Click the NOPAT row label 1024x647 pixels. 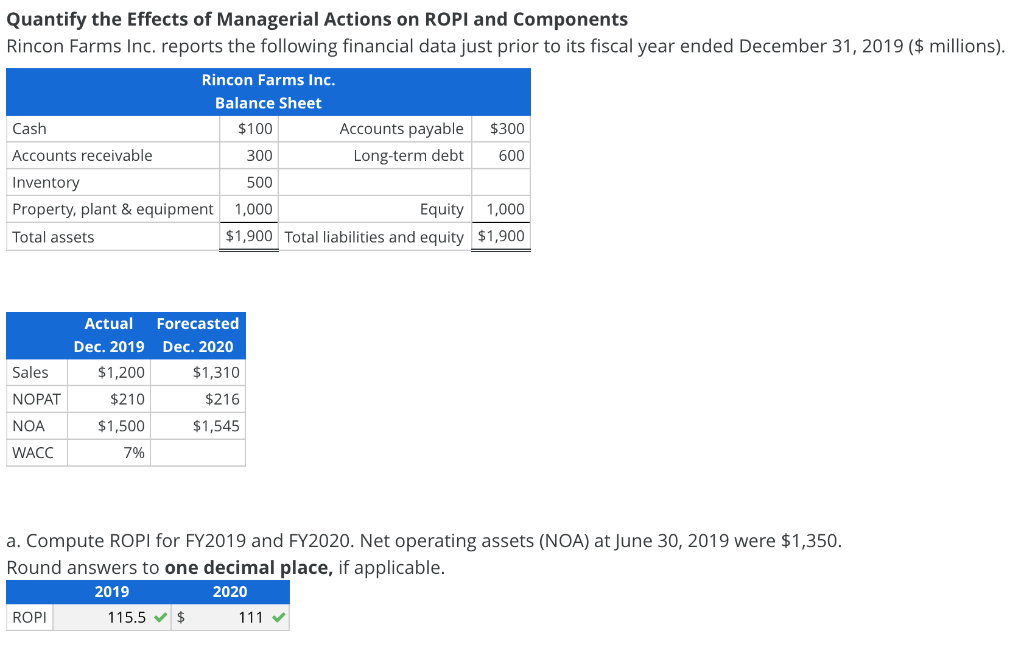click(37, 399)
